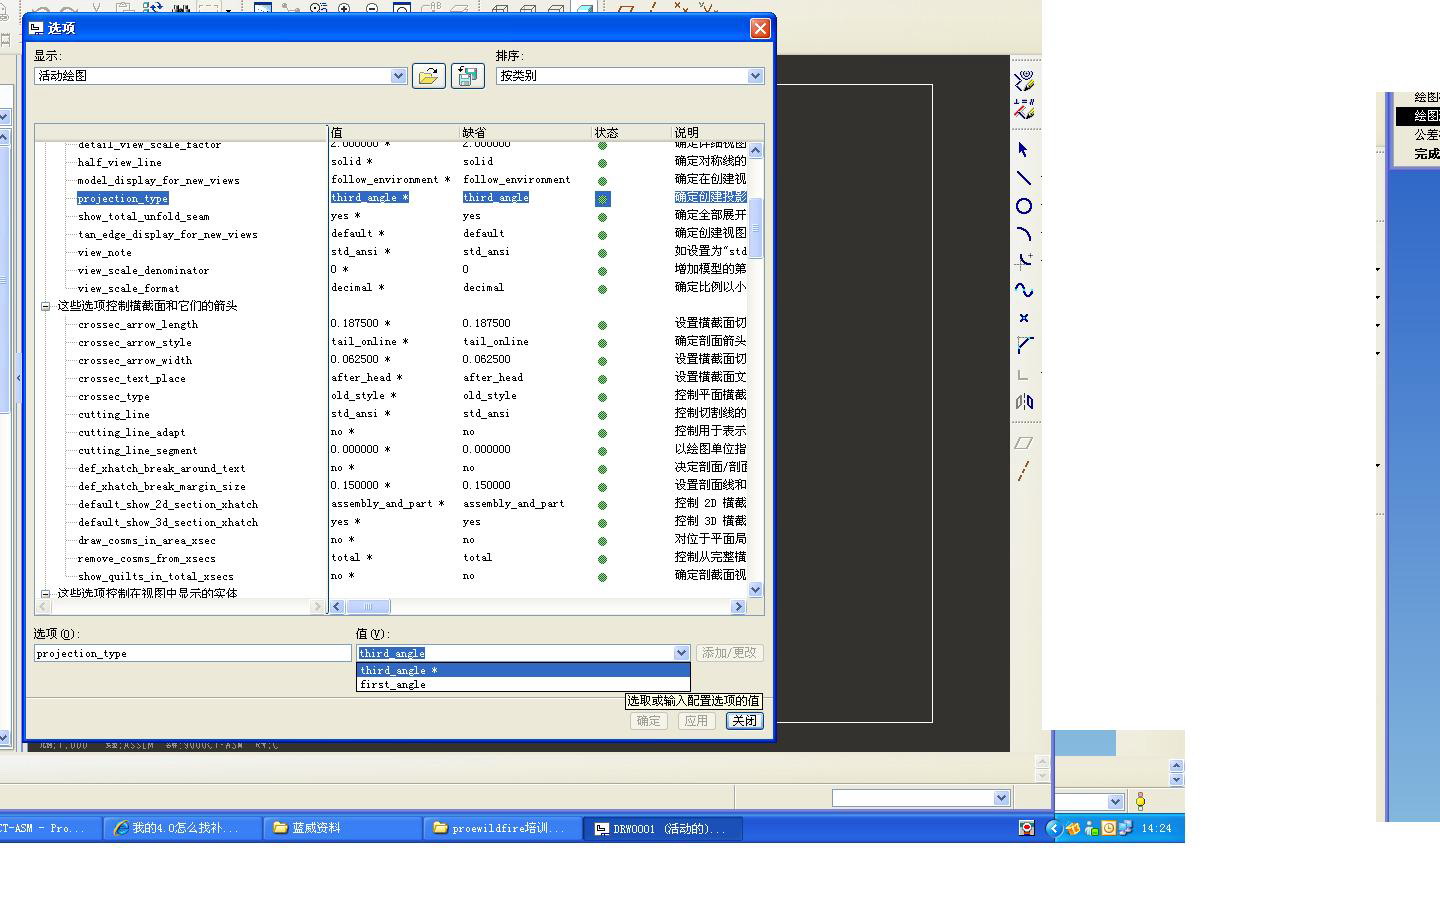The height and width of the screenshot is (900, 1440).
Task: Click the constraint pencil icon in the toolbar
Action: tap(1023, 108)
